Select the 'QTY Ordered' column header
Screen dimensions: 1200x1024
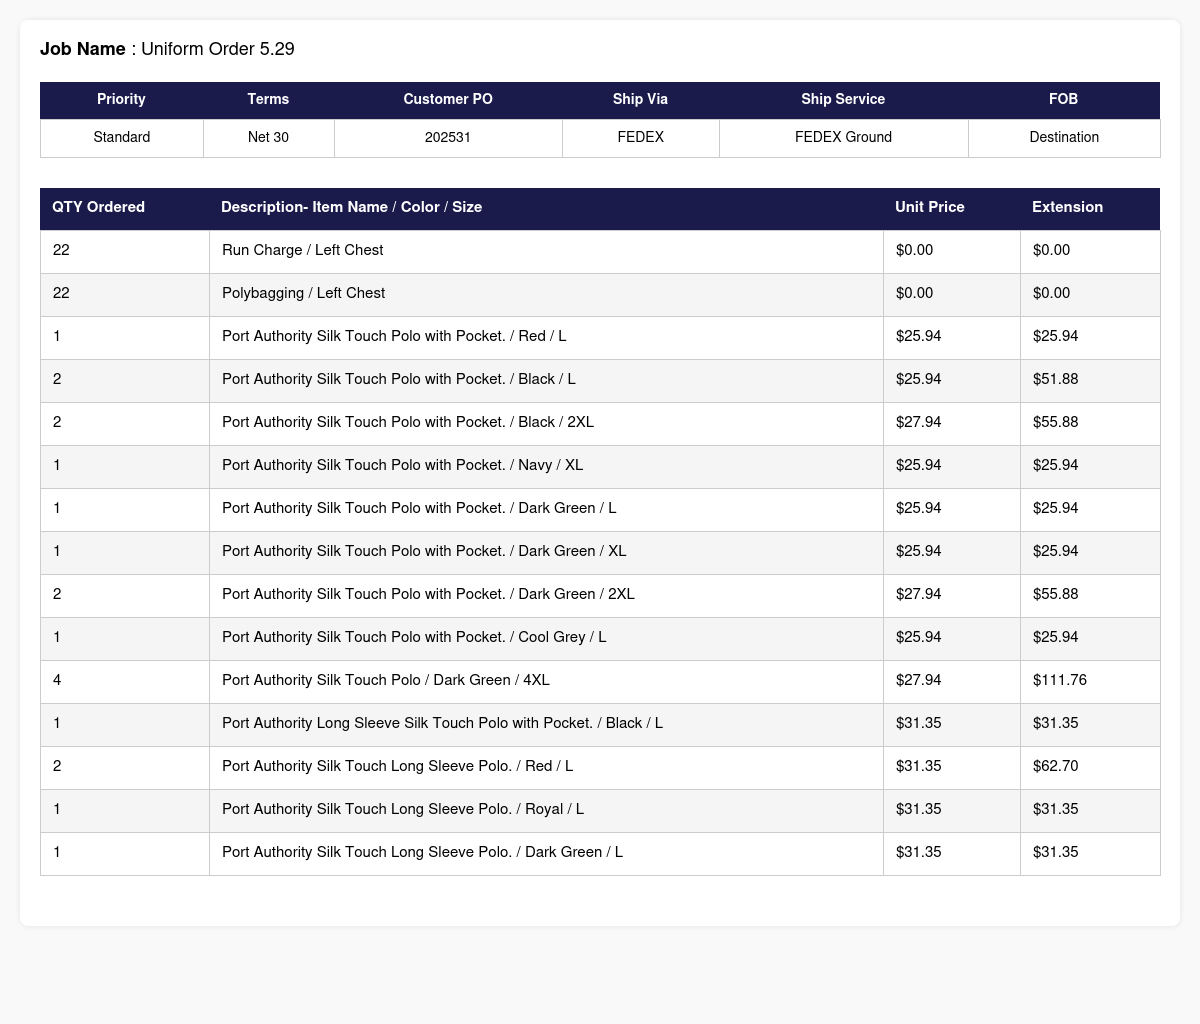click(x=125, y=207)
